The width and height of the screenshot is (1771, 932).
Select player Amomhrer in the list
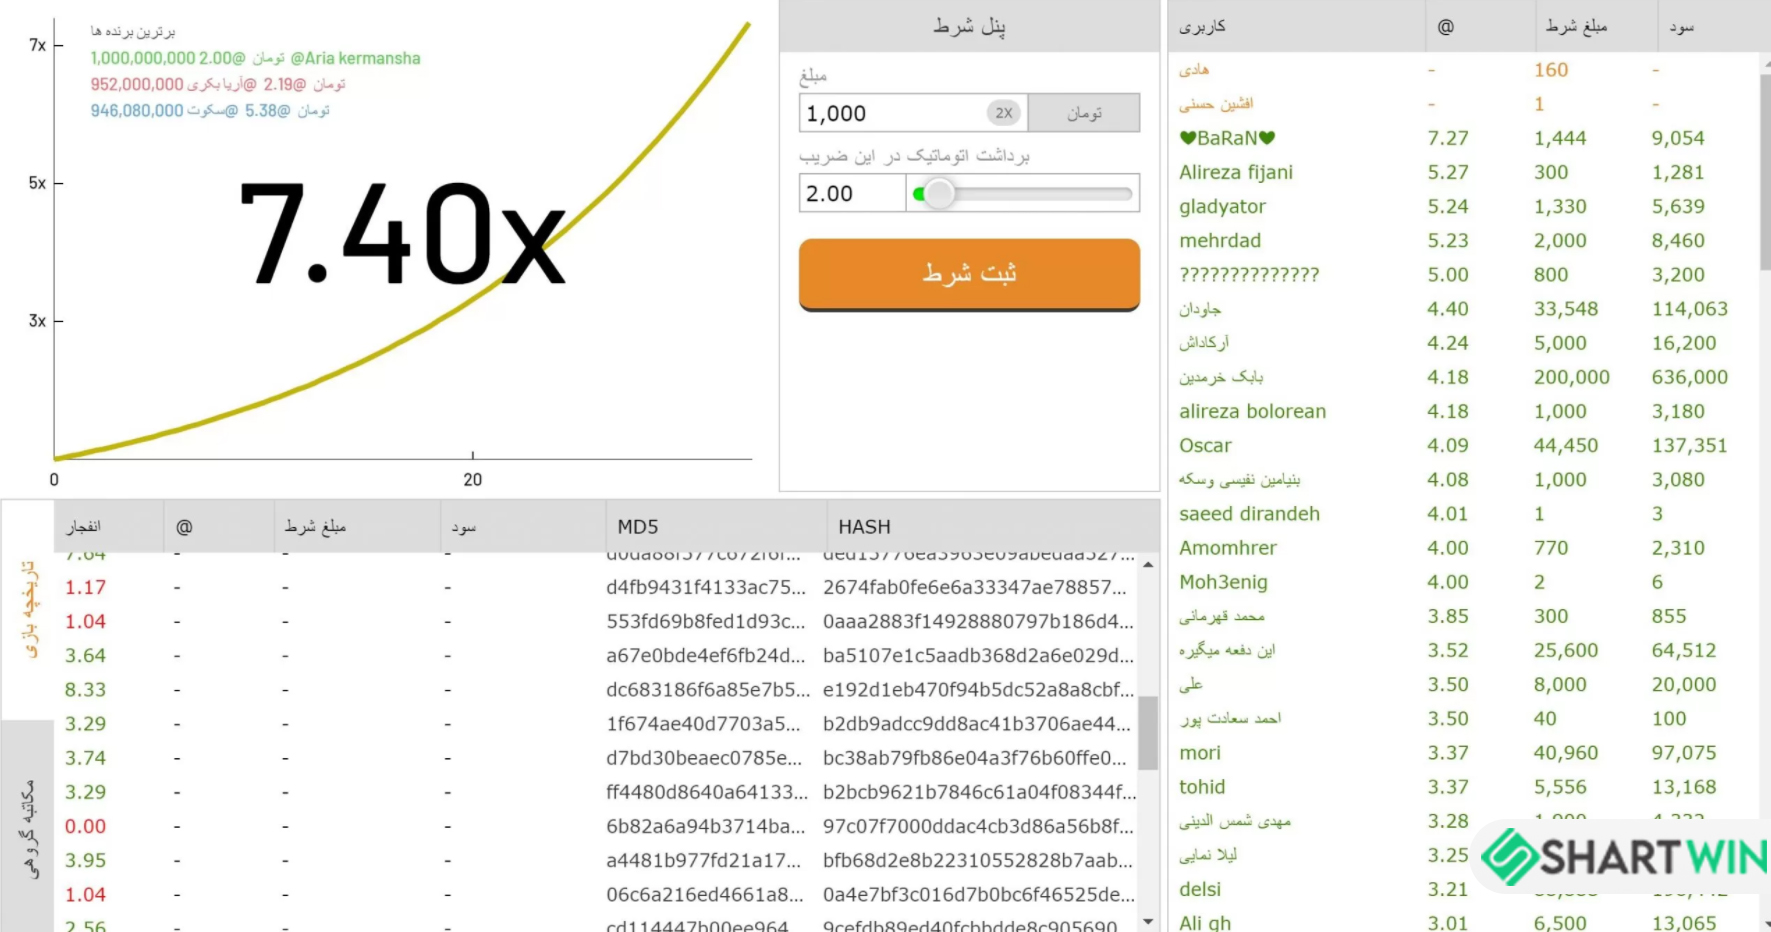tap(1228, 547)
